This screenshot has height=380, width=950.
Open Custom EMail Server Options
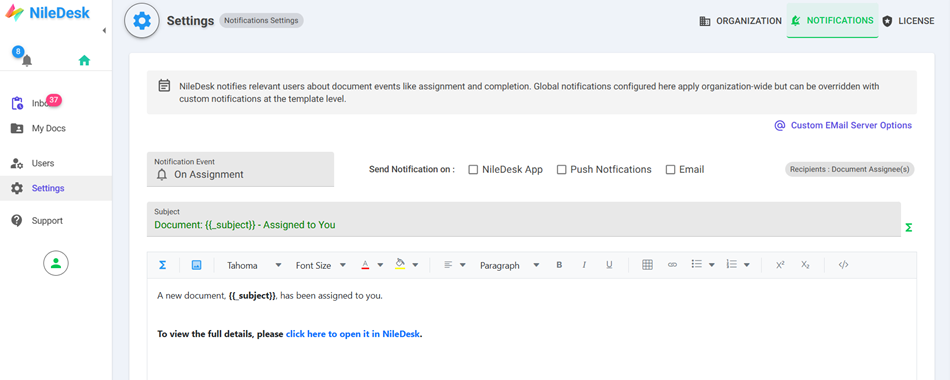(x=843, y=125)
